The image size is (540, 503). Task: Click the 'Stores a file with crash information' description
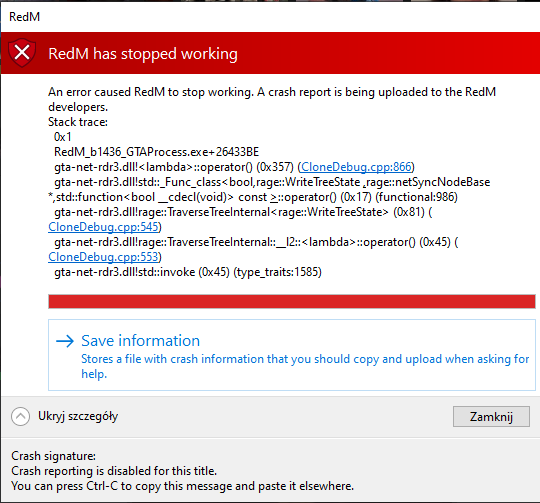(x=305, y=366)
